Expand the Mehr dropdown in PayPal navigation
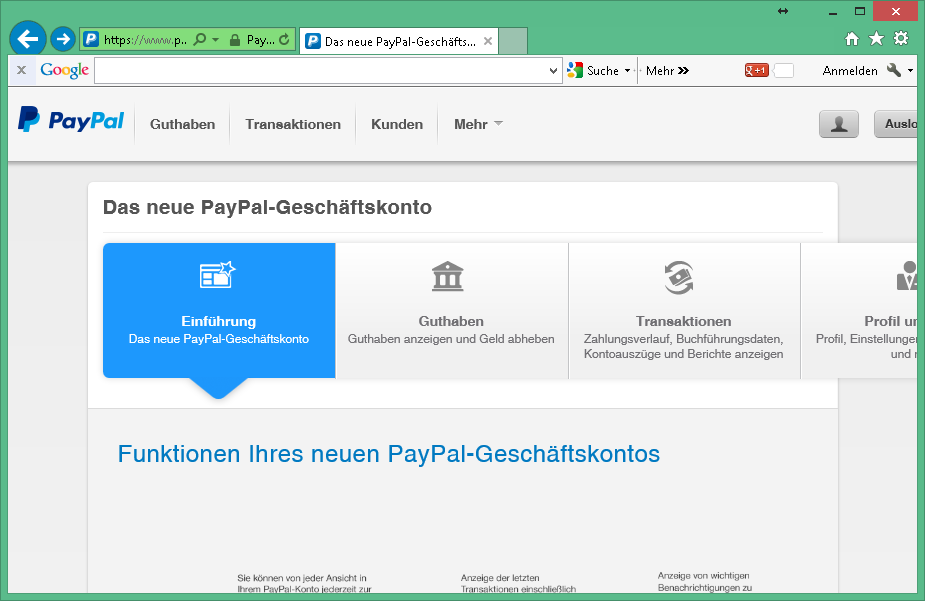The image size is (925, 601). click(478, 124)
